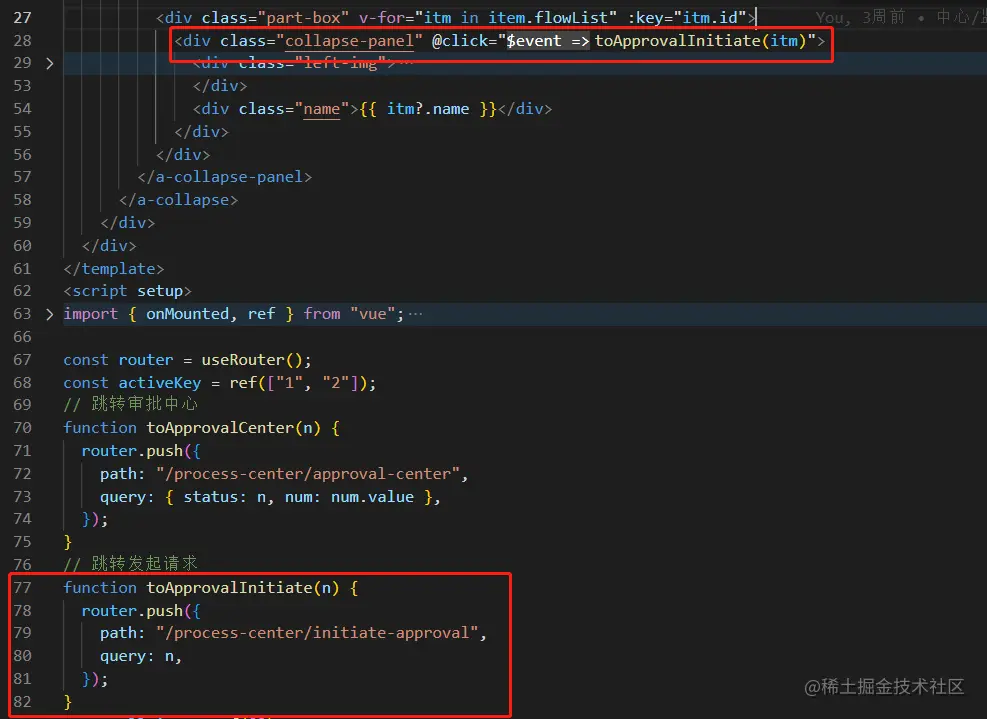Click the toApprovalInitiate function name on line 77

pyautogui.click(x=229, y=588)
